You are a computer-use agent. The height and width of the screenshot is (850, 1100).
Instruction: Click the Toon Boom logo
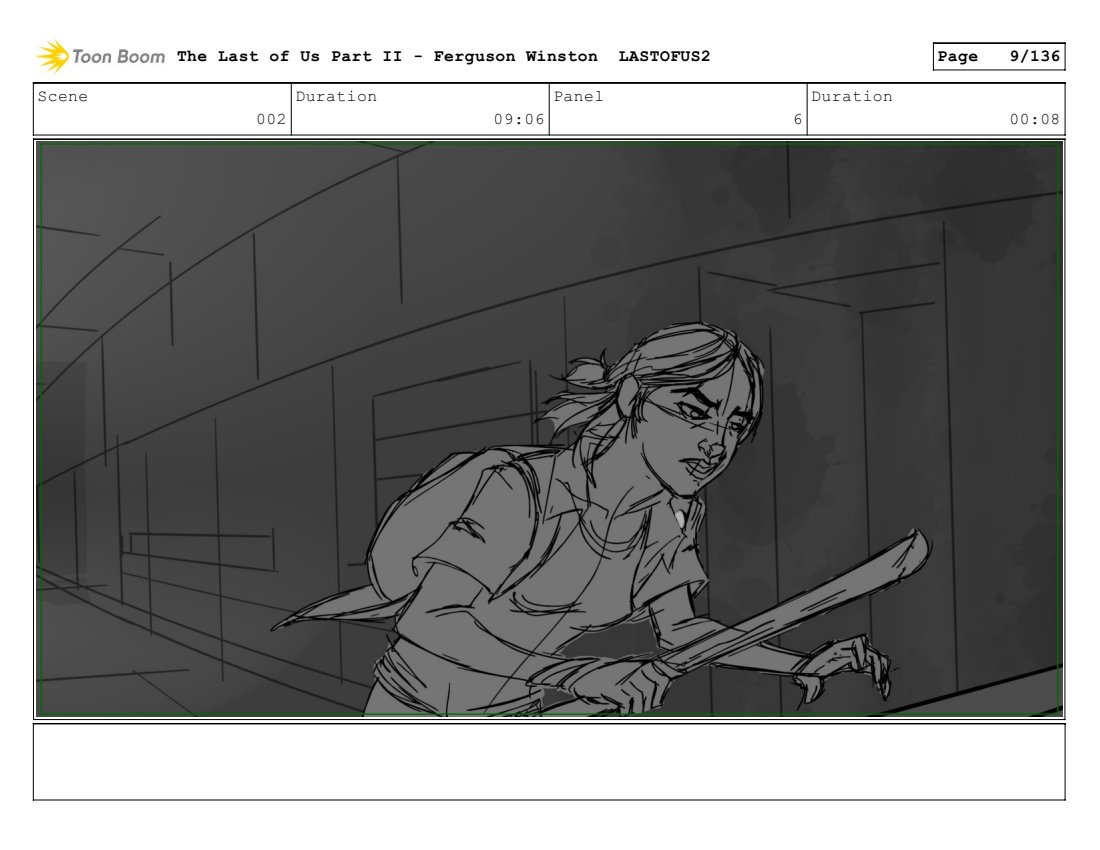pos(100,57)
